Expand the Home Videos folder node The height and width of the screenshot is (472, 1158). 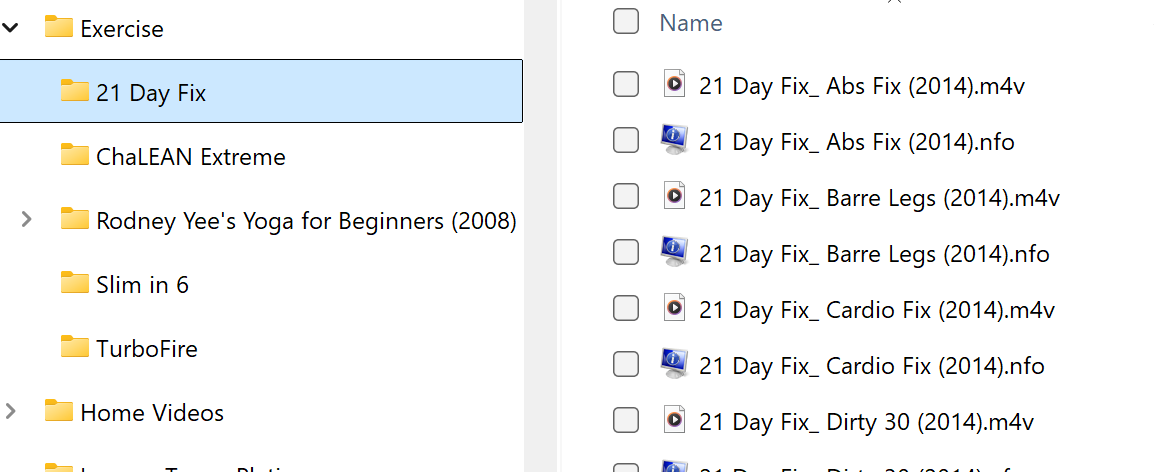click(11, 411)
